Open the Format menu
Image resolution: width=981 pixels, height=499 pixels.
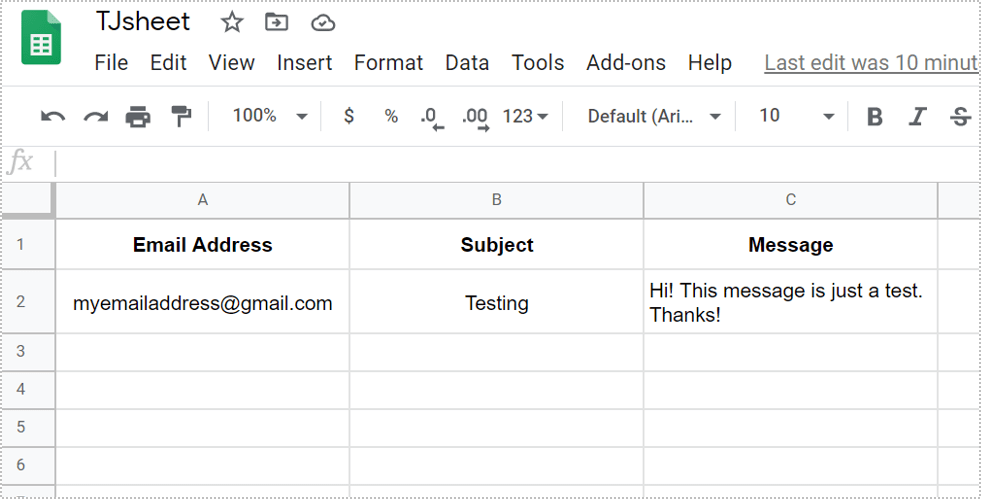tap(388, 63)
